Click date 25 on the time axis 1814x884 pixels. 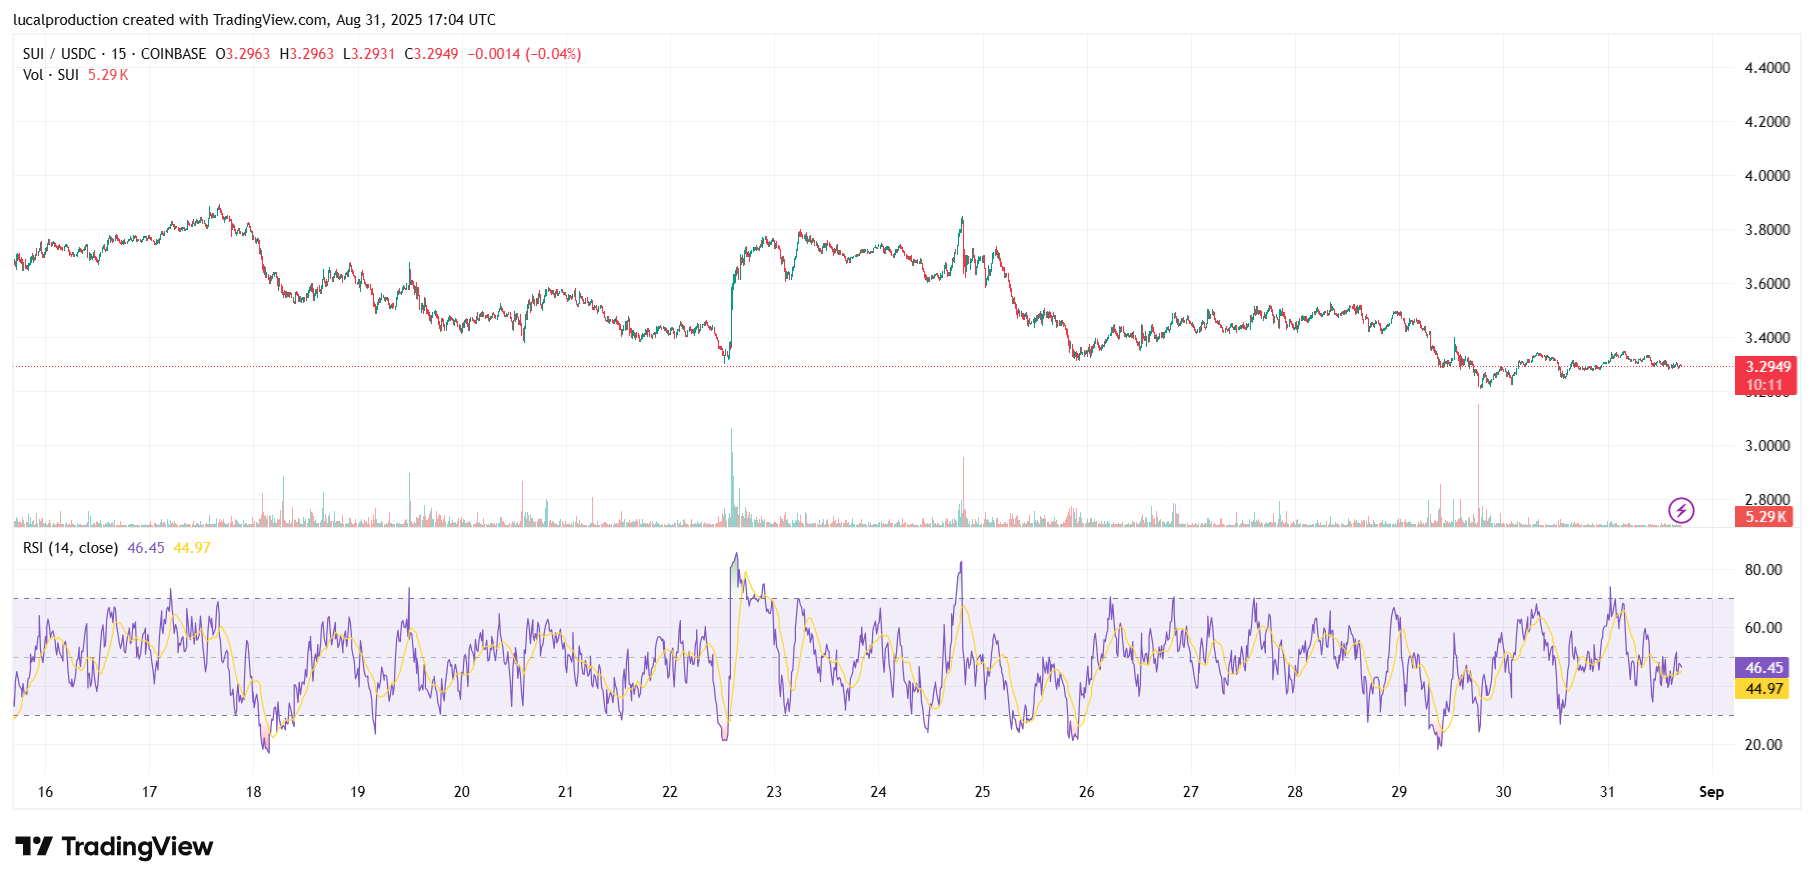tap(983, 792)
